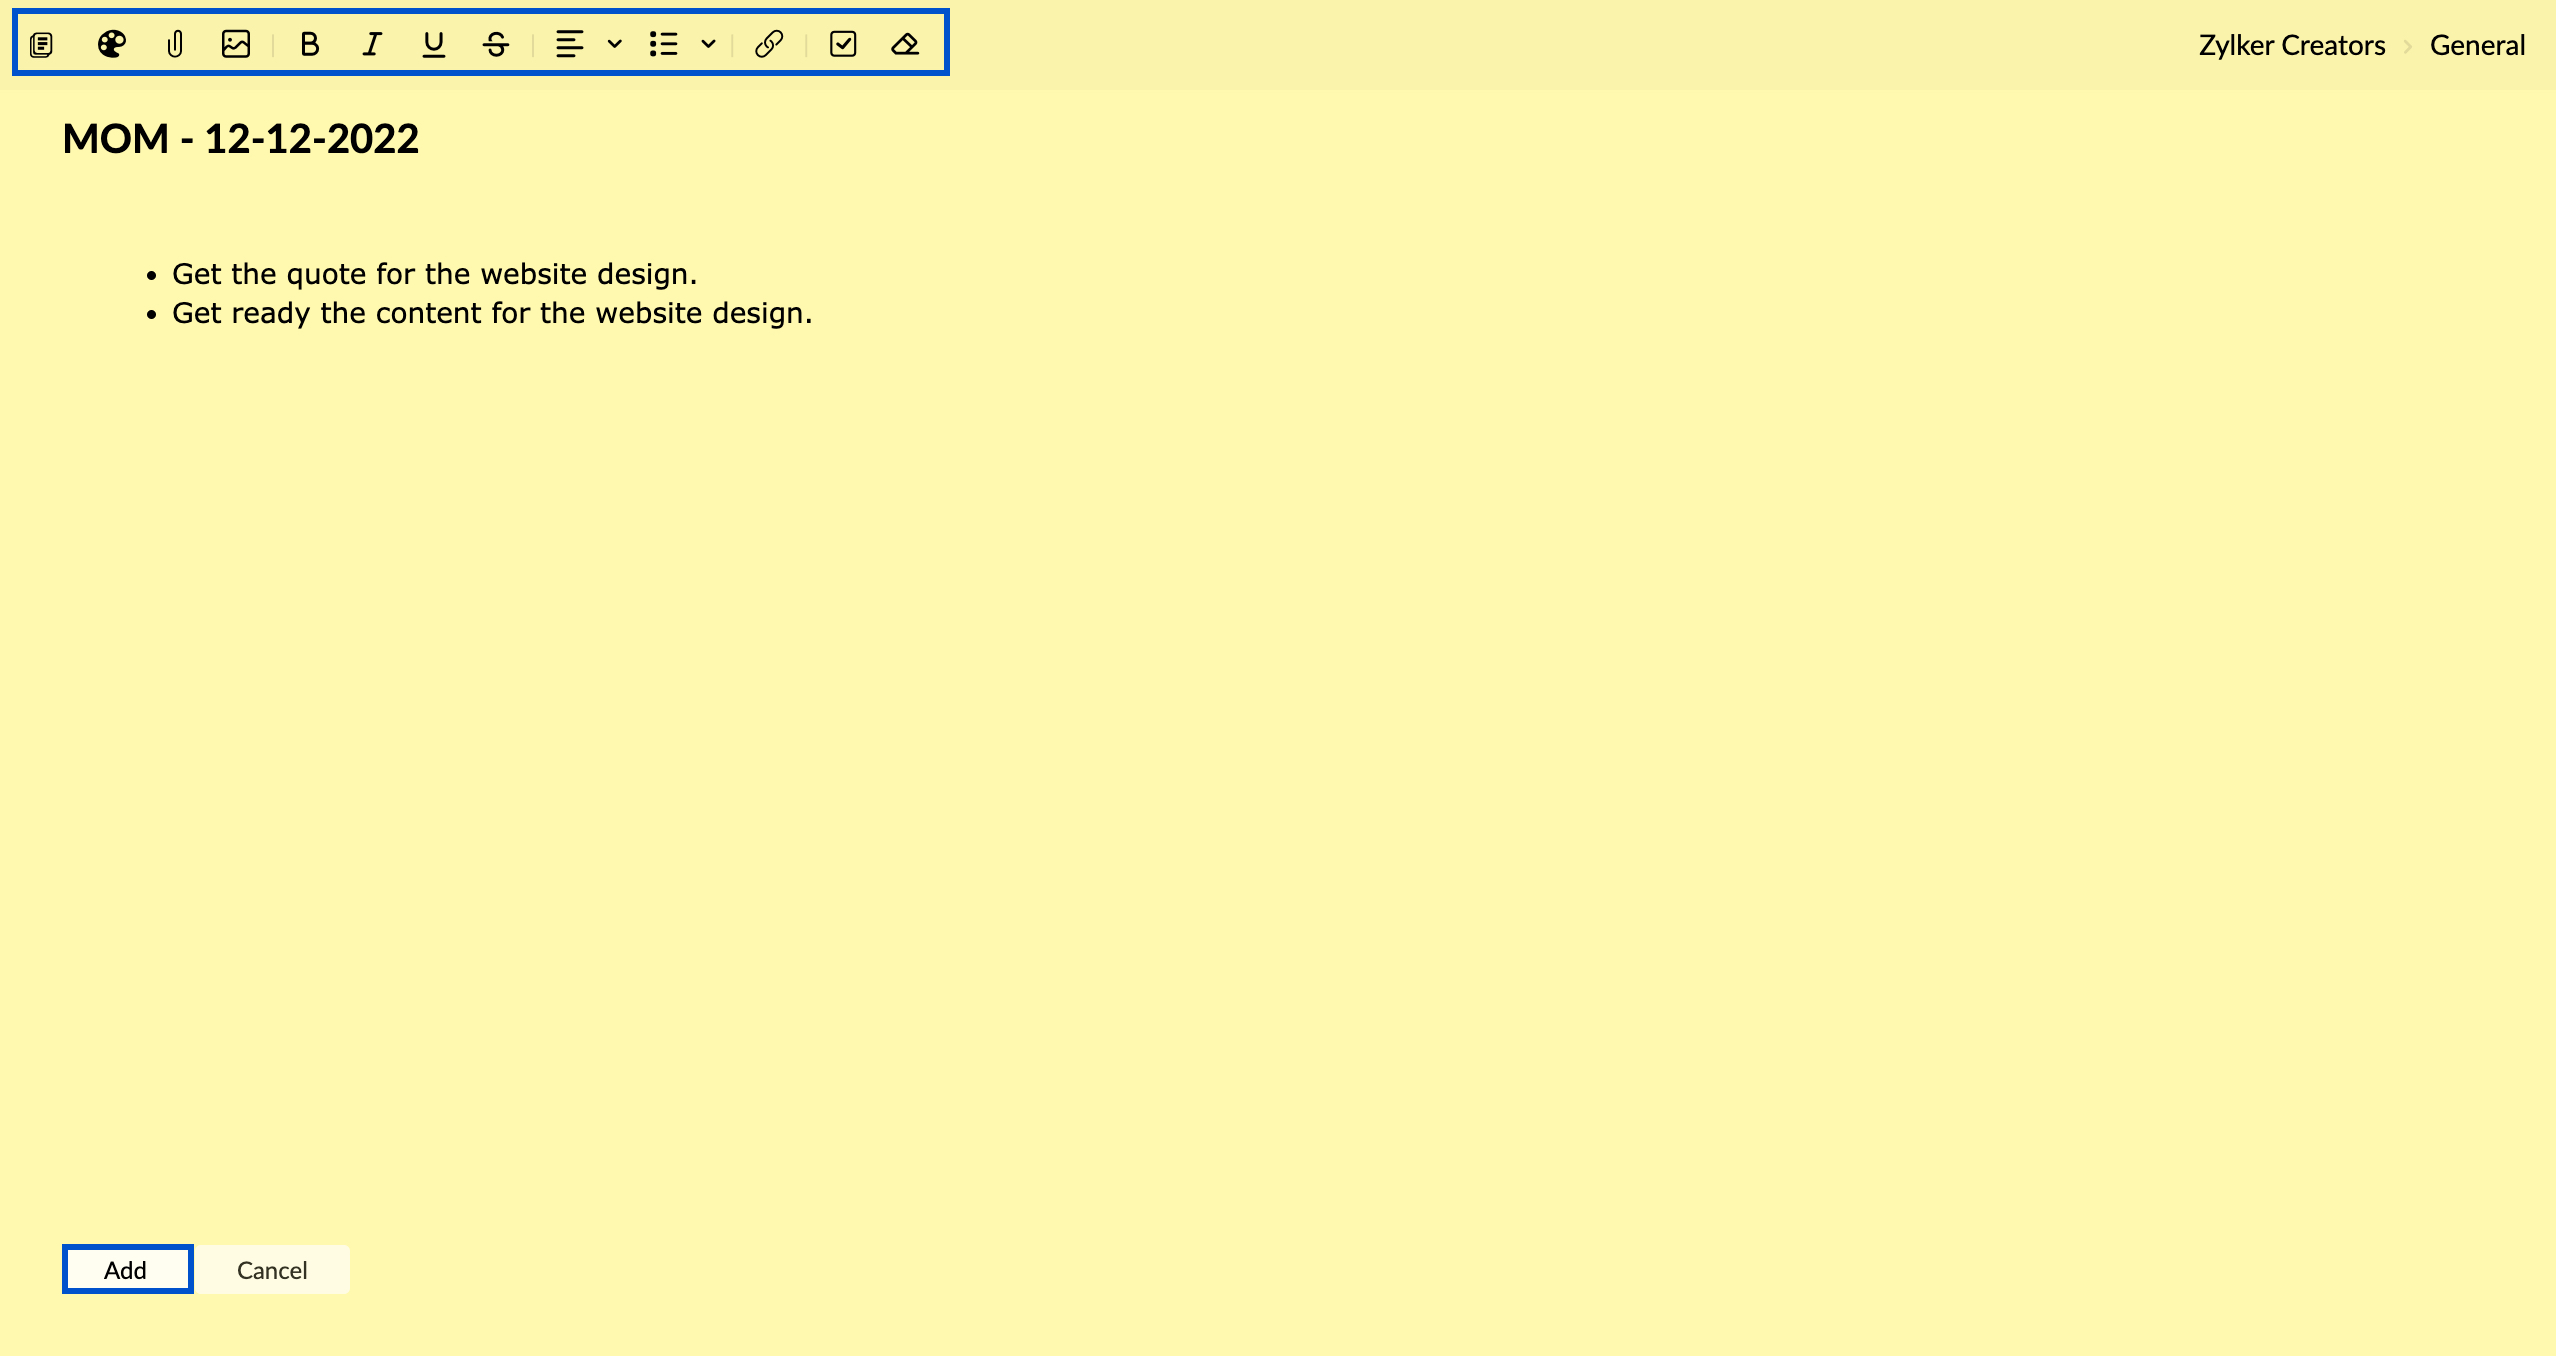
Task: Insert a checklist with the checkbox icon
Action: [843, 44]
